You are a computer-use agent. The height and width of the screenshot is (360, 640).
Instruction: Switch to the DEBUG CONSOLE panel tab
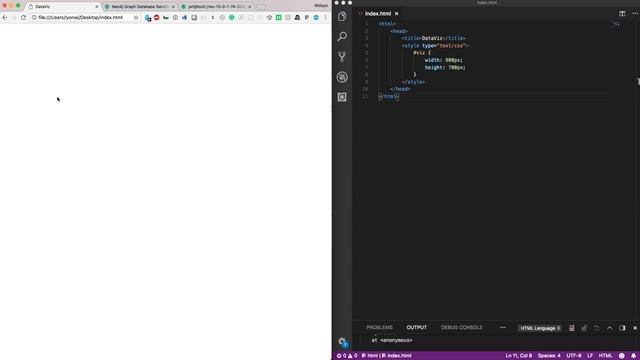(462, 327)
